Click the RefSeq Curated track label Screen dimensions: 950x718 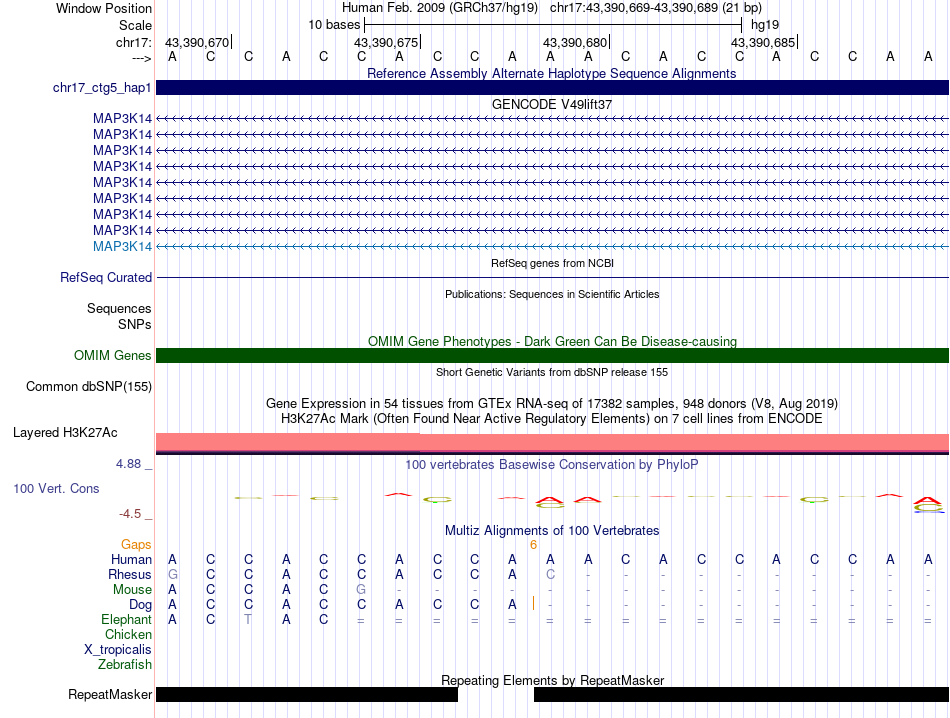[105, 278]
